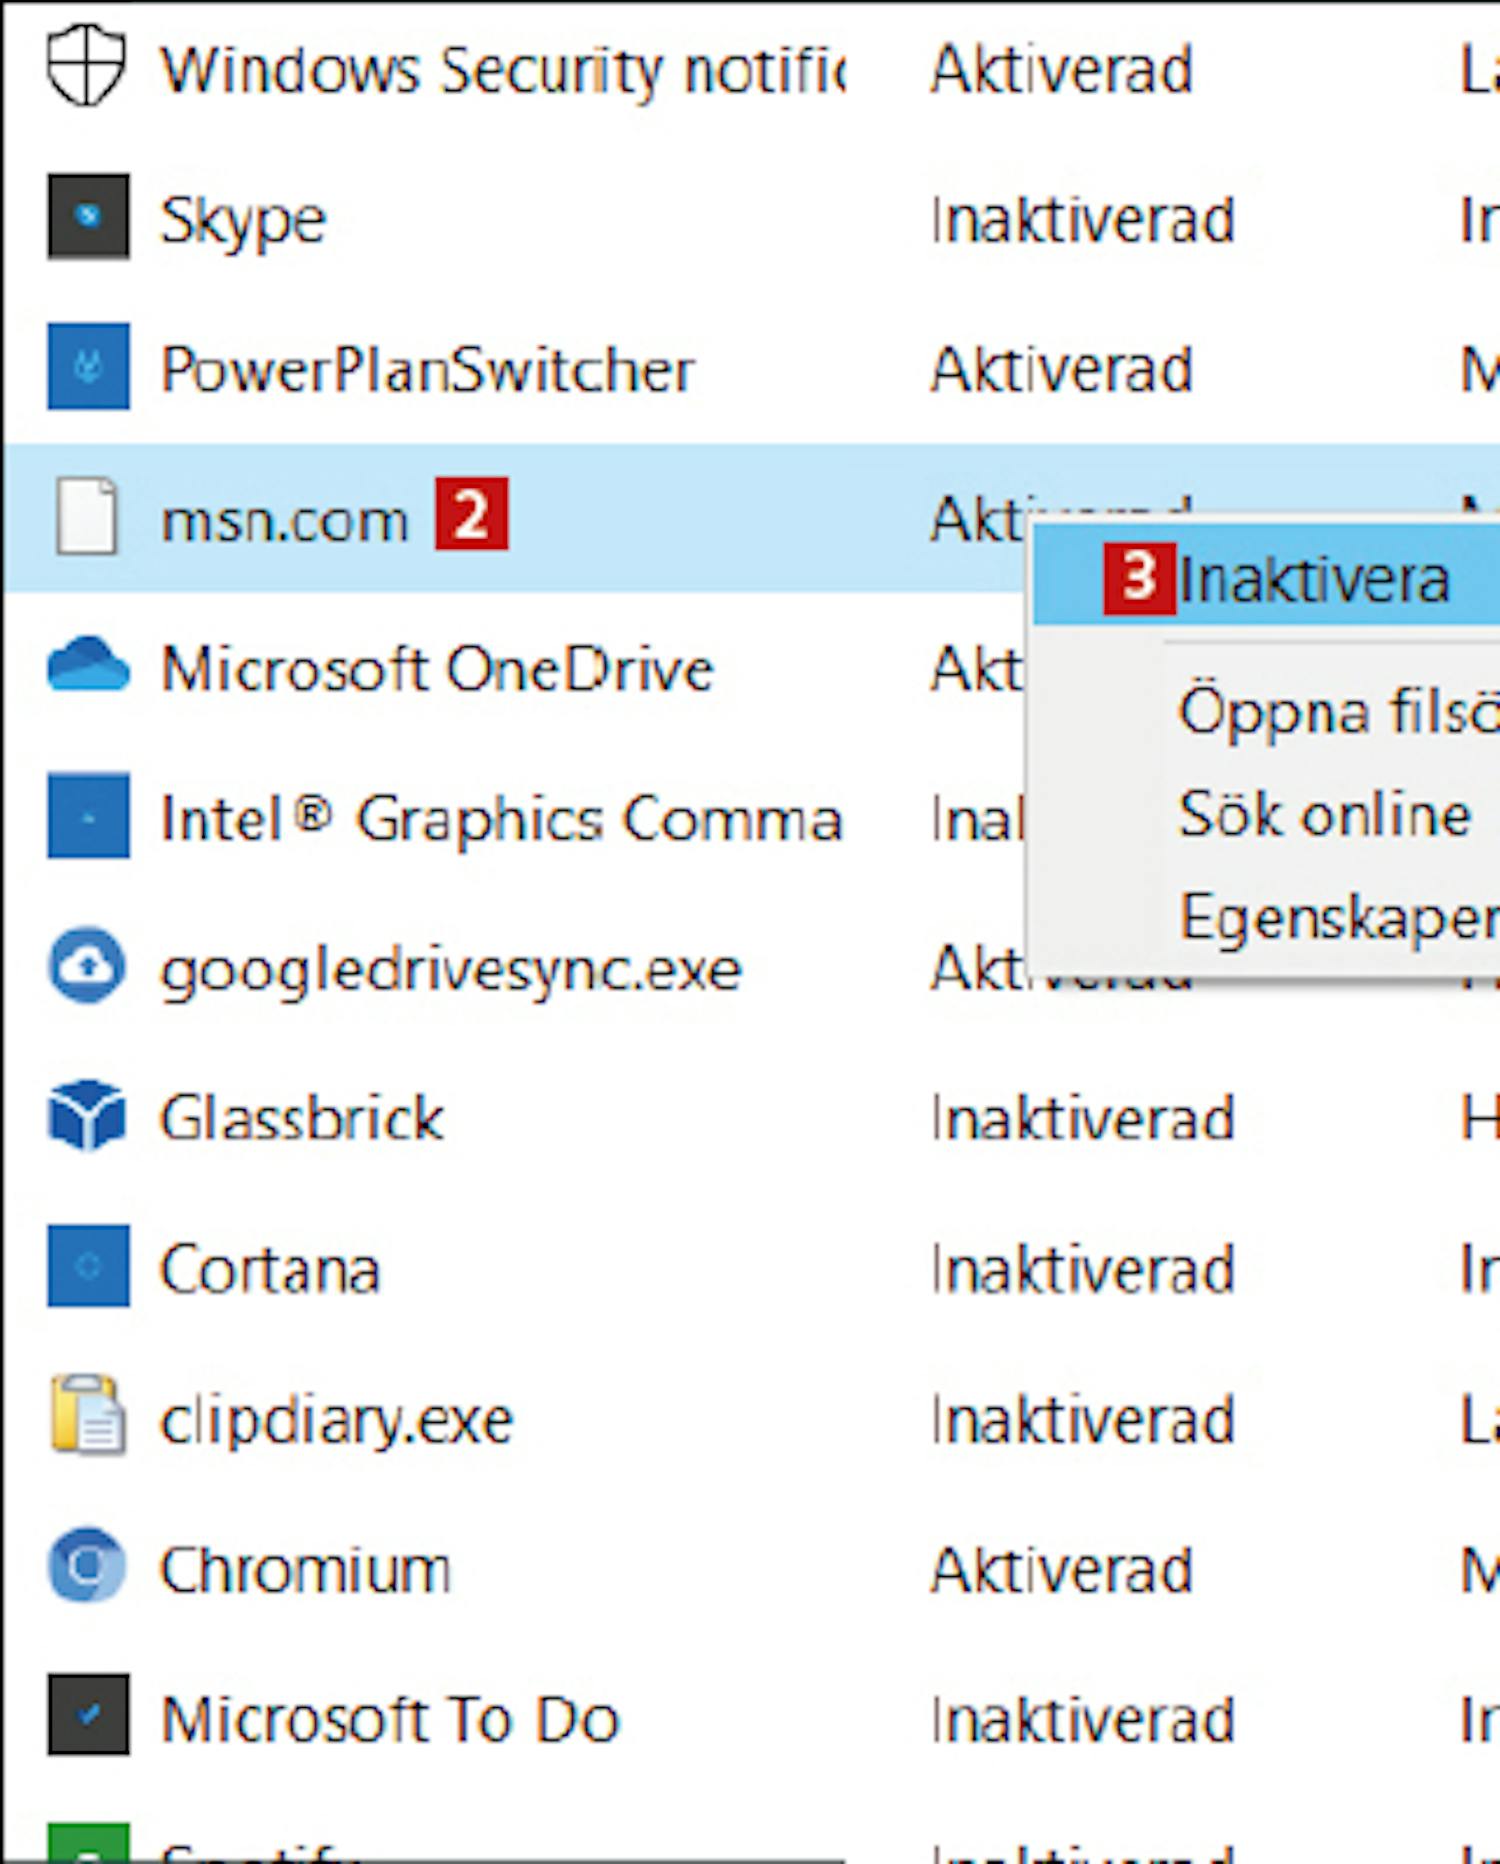Select the Intel Graphics Command row name
This screenshot has width=1500, height=1864.
point(502,819)
